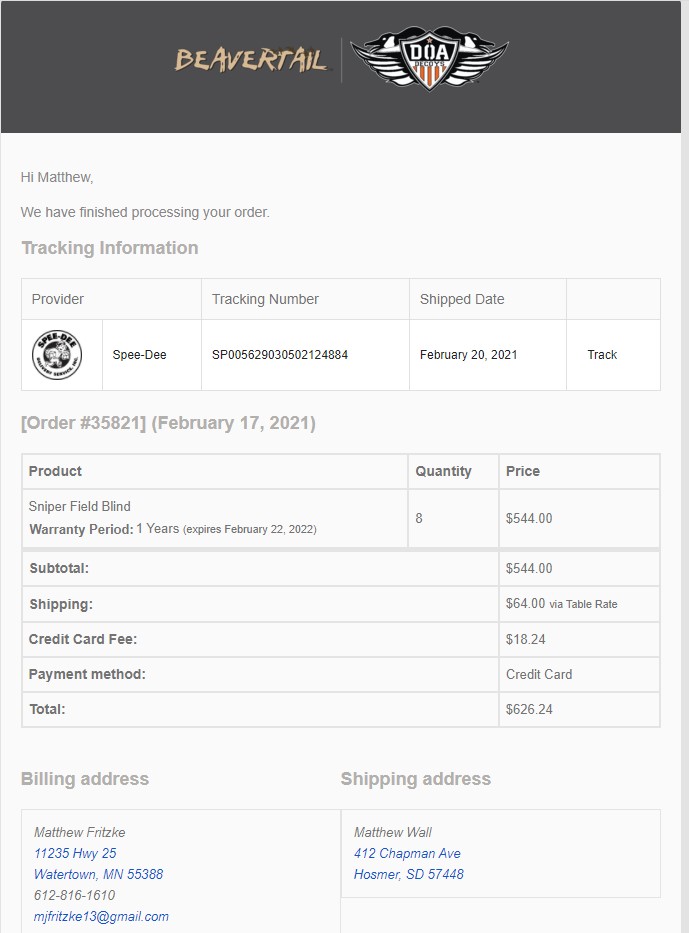The image size is (689, 933).
Task: Click the mjfritzke13@gmail.com email link
Action: click(101, 916)
